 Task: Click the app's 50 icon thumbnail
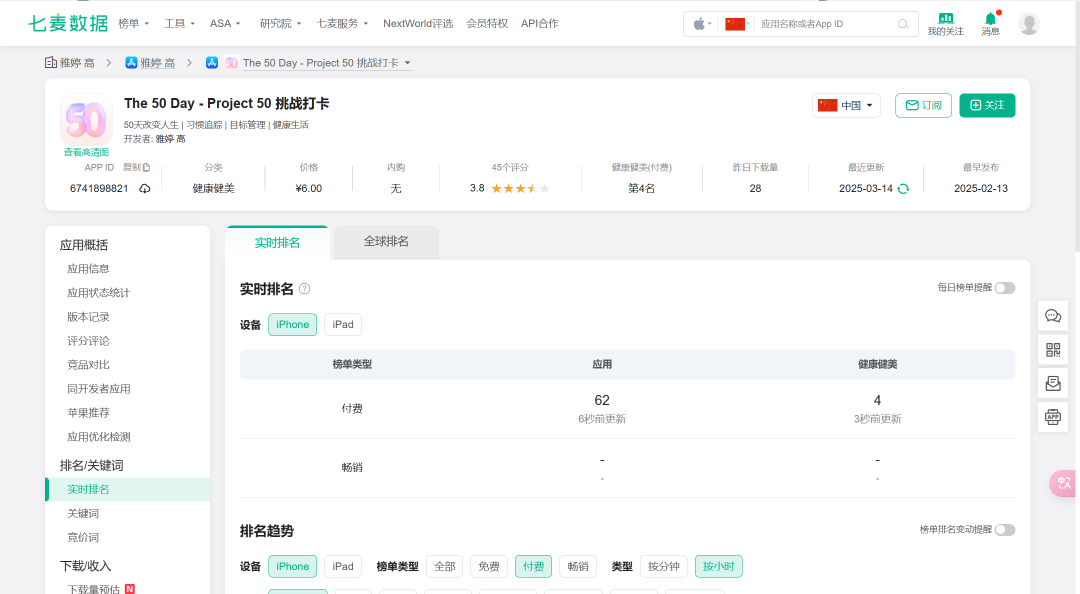tap(86, 120)
